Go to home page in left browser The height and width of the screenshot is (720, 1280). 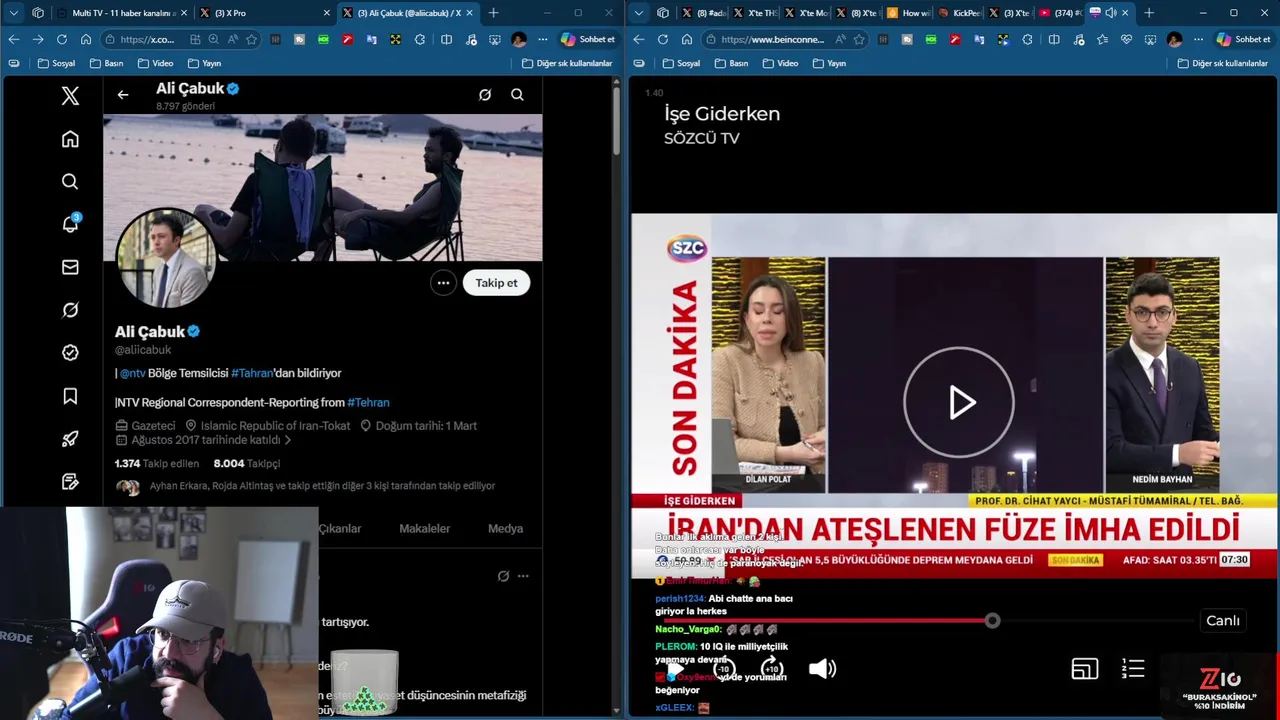[x=86, y=39]
